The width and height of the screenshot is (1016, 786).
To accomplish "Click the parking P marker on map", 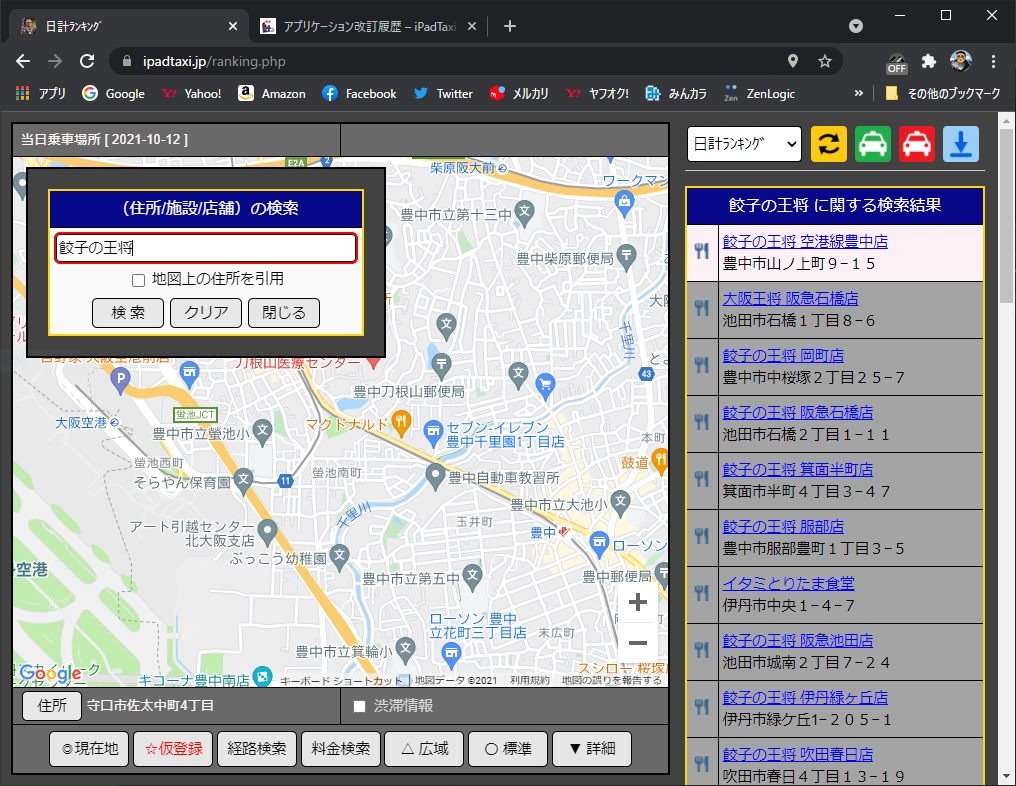I will (120, 380).
